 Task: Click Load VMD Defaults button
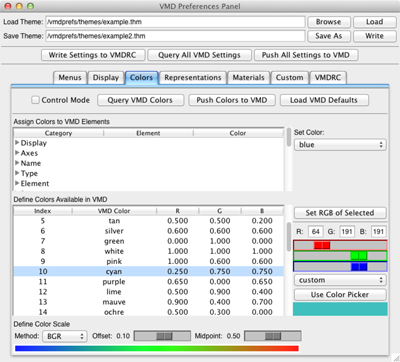tap(324, 100)
